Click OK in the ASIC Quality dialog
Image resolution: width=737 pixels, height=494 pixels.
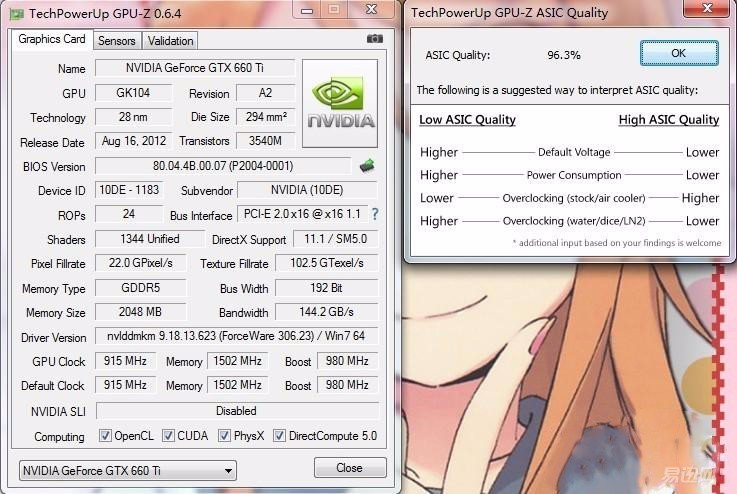tap(679, 53)
